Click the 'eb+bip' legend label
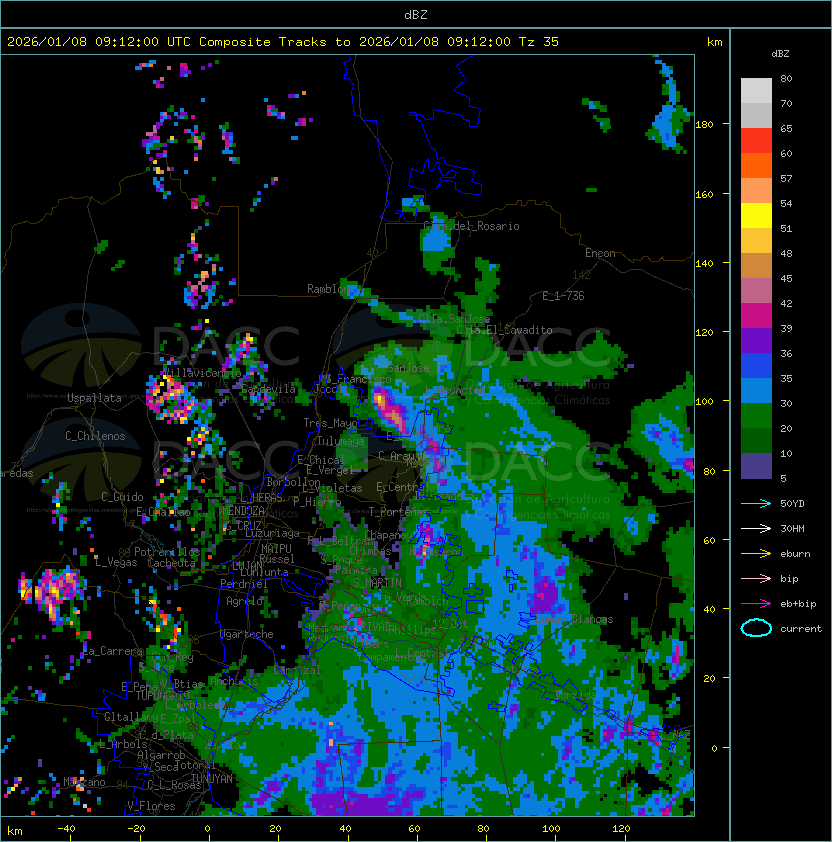 [798, 604]
